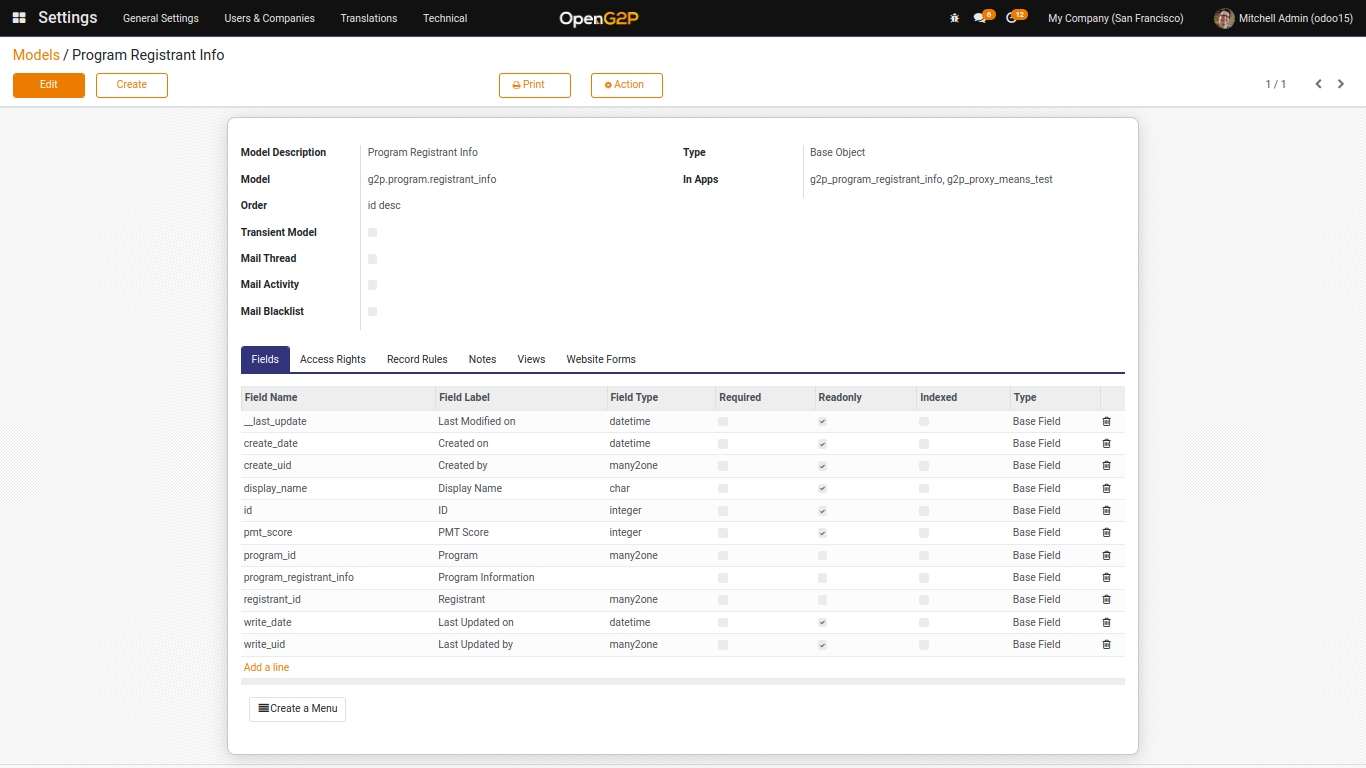The width and height of the screenshot is (1366, 768).
Task: Toggle the Transient Model checkbox
Action: pos(373,232)
